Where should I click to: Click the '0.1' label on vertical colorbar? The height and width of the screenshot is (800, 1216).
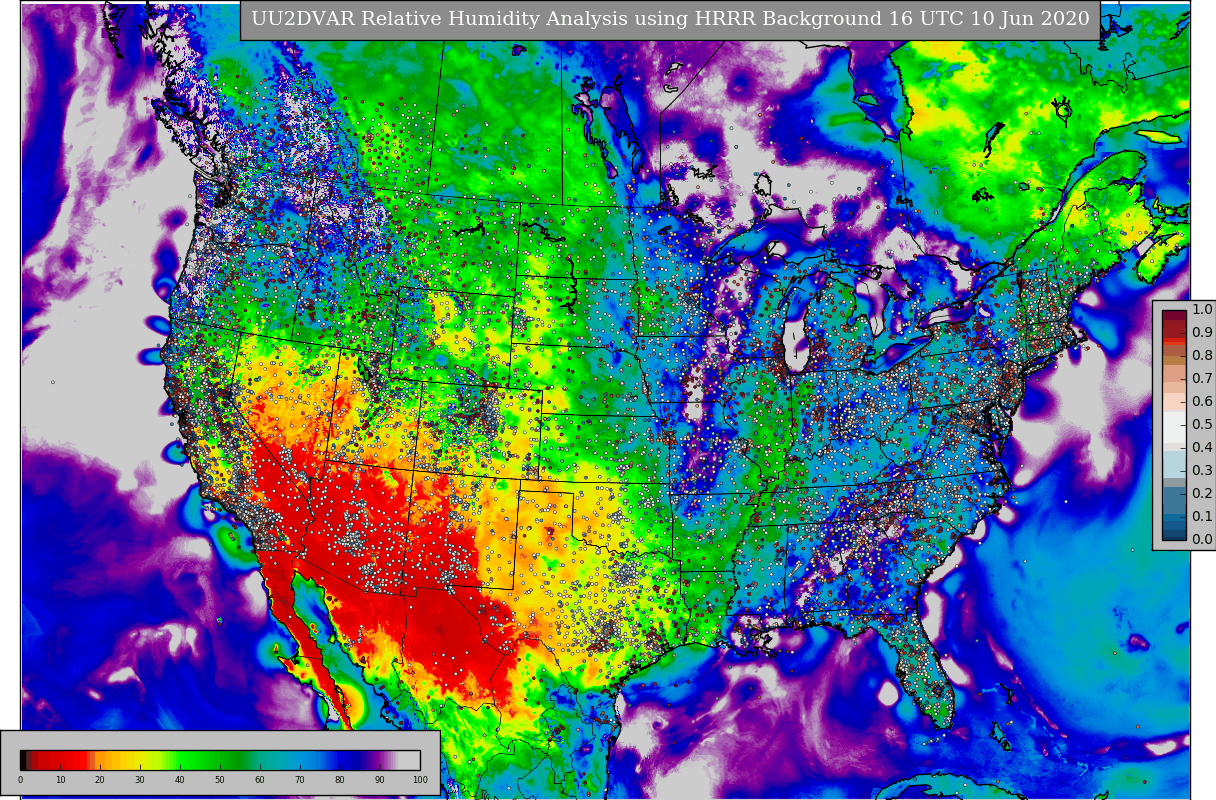1202,517
